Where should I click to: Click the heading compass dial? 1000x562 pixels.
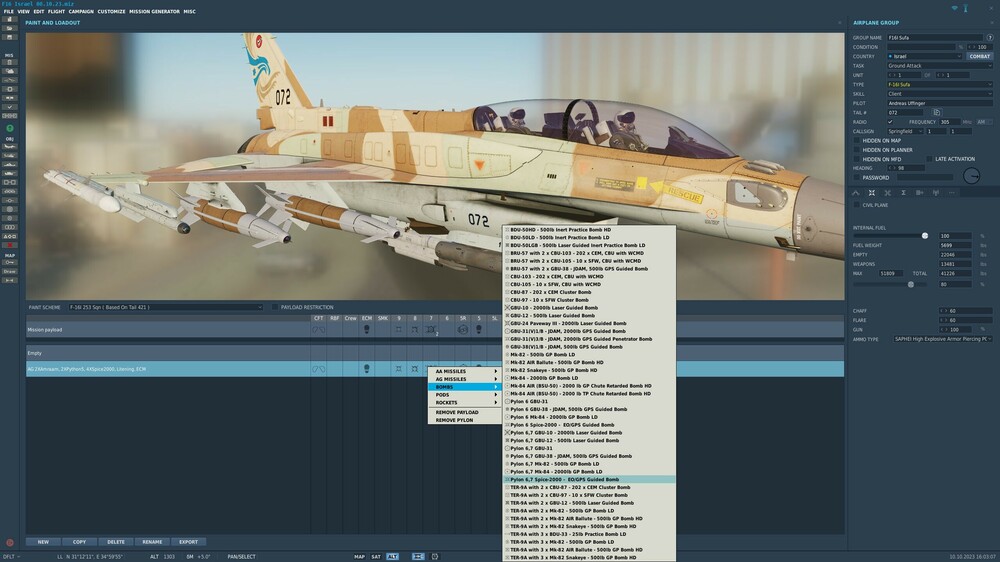[971, 175]
